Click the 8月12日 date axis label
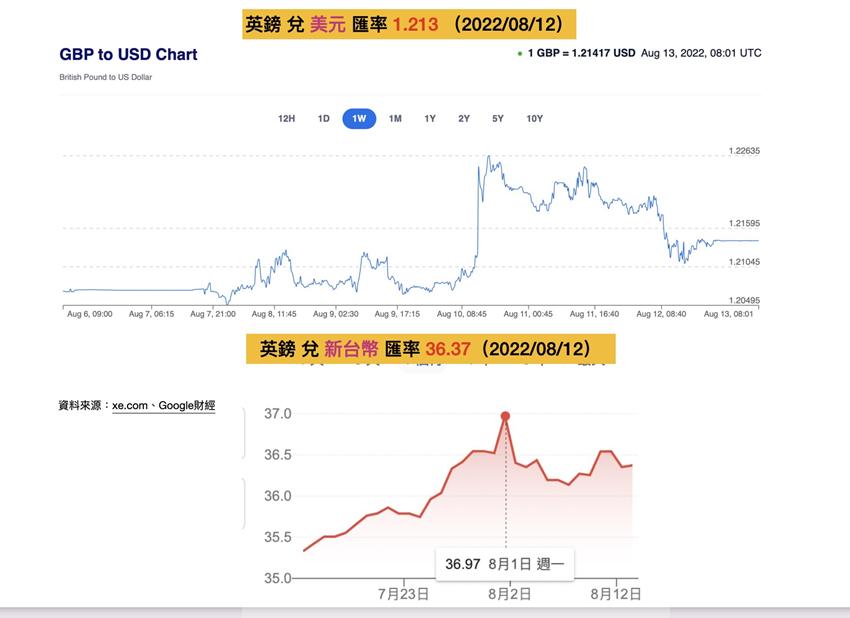 pos(615,593)
